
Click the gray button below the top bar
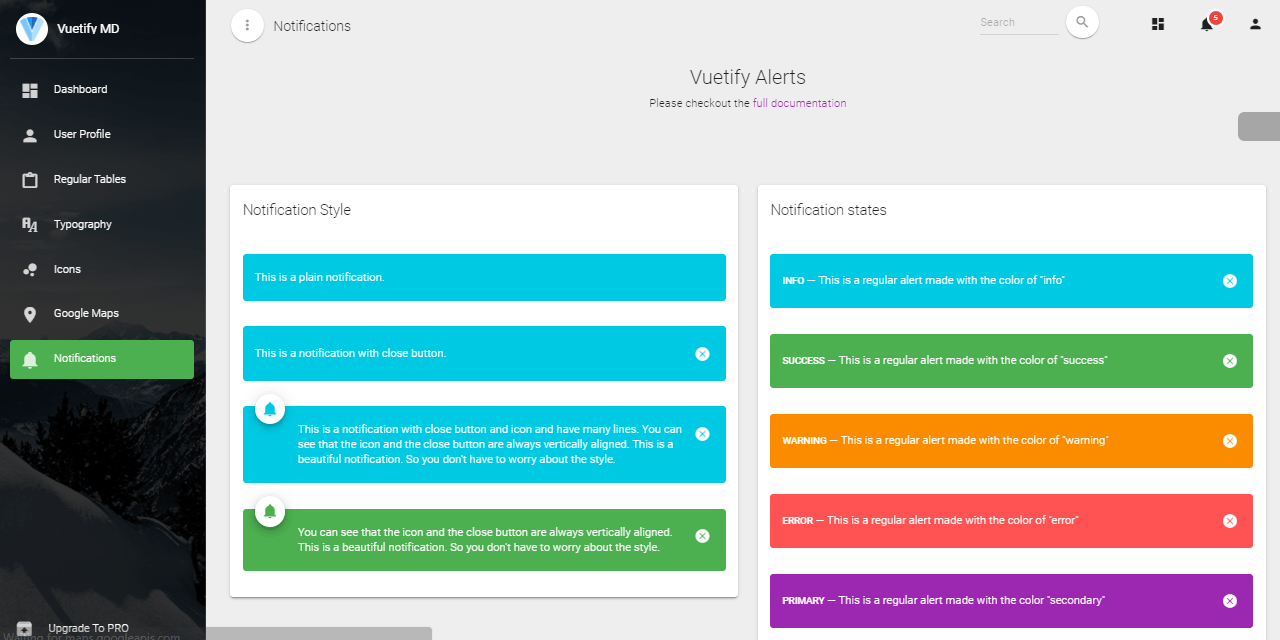(x=1259, y=127)
